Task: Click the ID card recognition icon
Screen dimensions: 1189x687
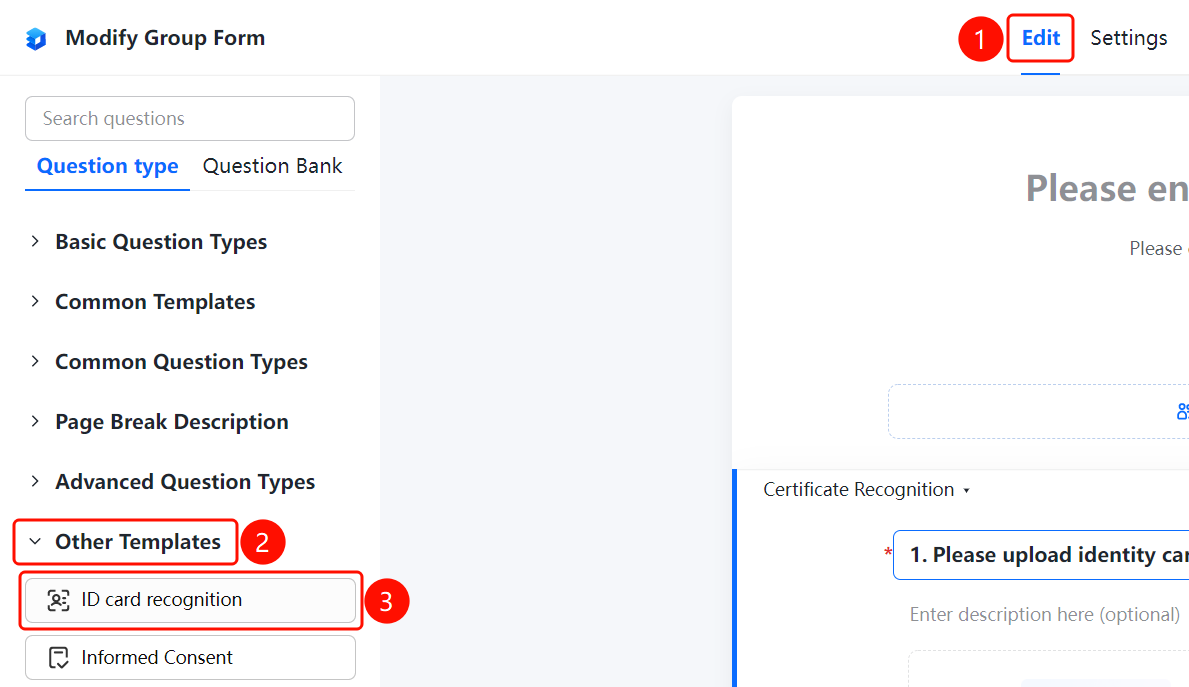Action: pyautogui.click(x=58, y=601)
